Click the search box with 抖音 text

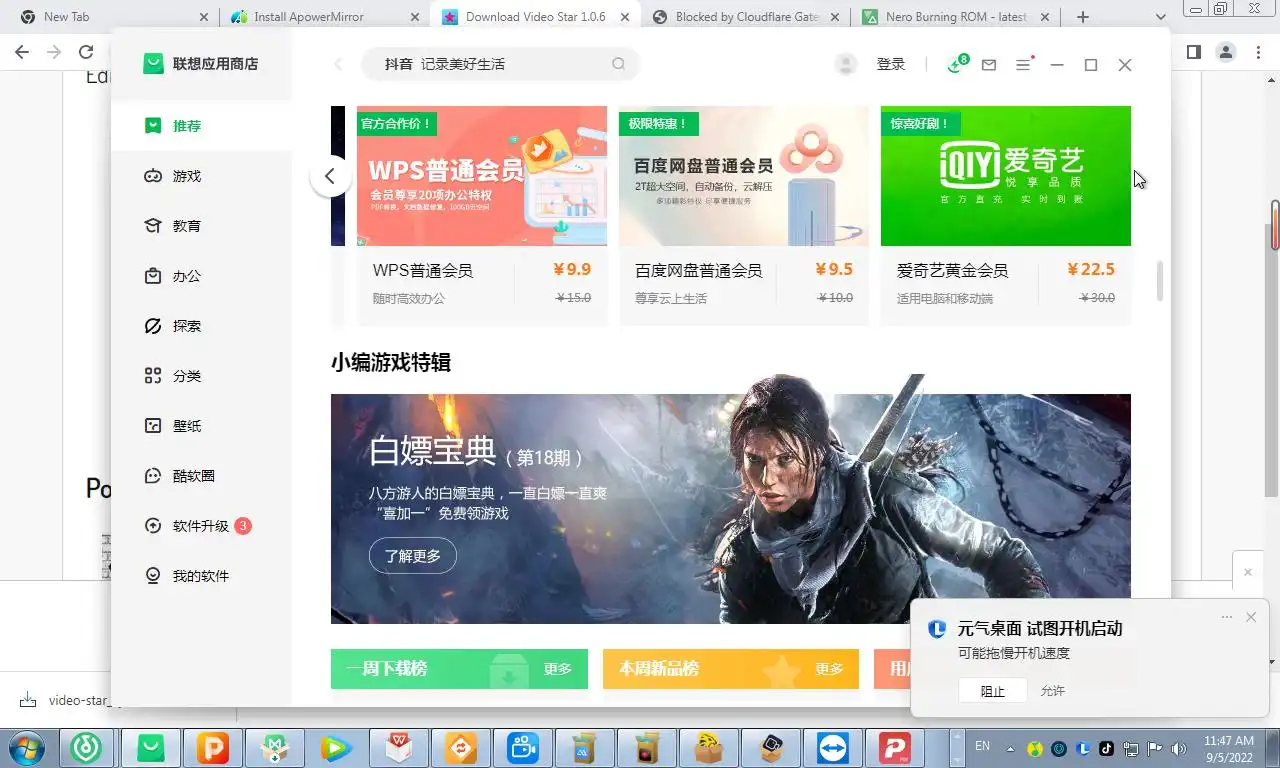[x=500, y=64]
